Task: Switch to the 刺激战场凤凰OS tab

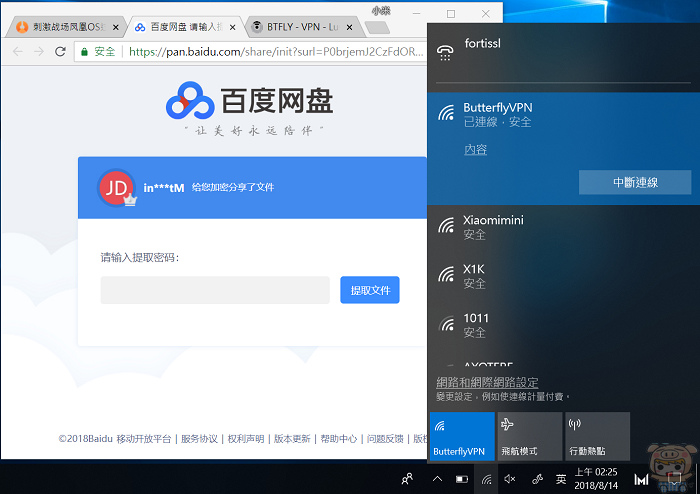Action: [65, 27]
